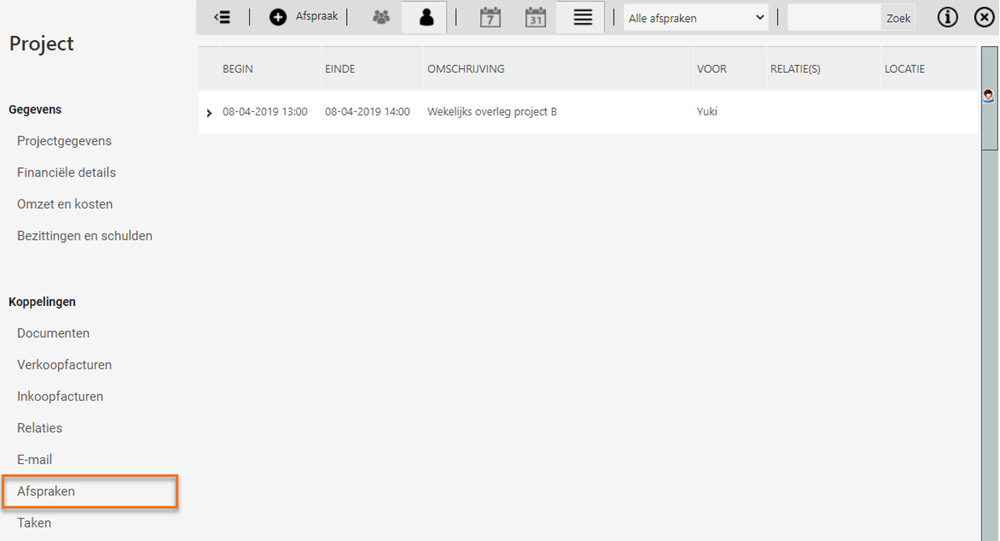Open Inkoopfacturen under Koppelingen

click(60, 396)
